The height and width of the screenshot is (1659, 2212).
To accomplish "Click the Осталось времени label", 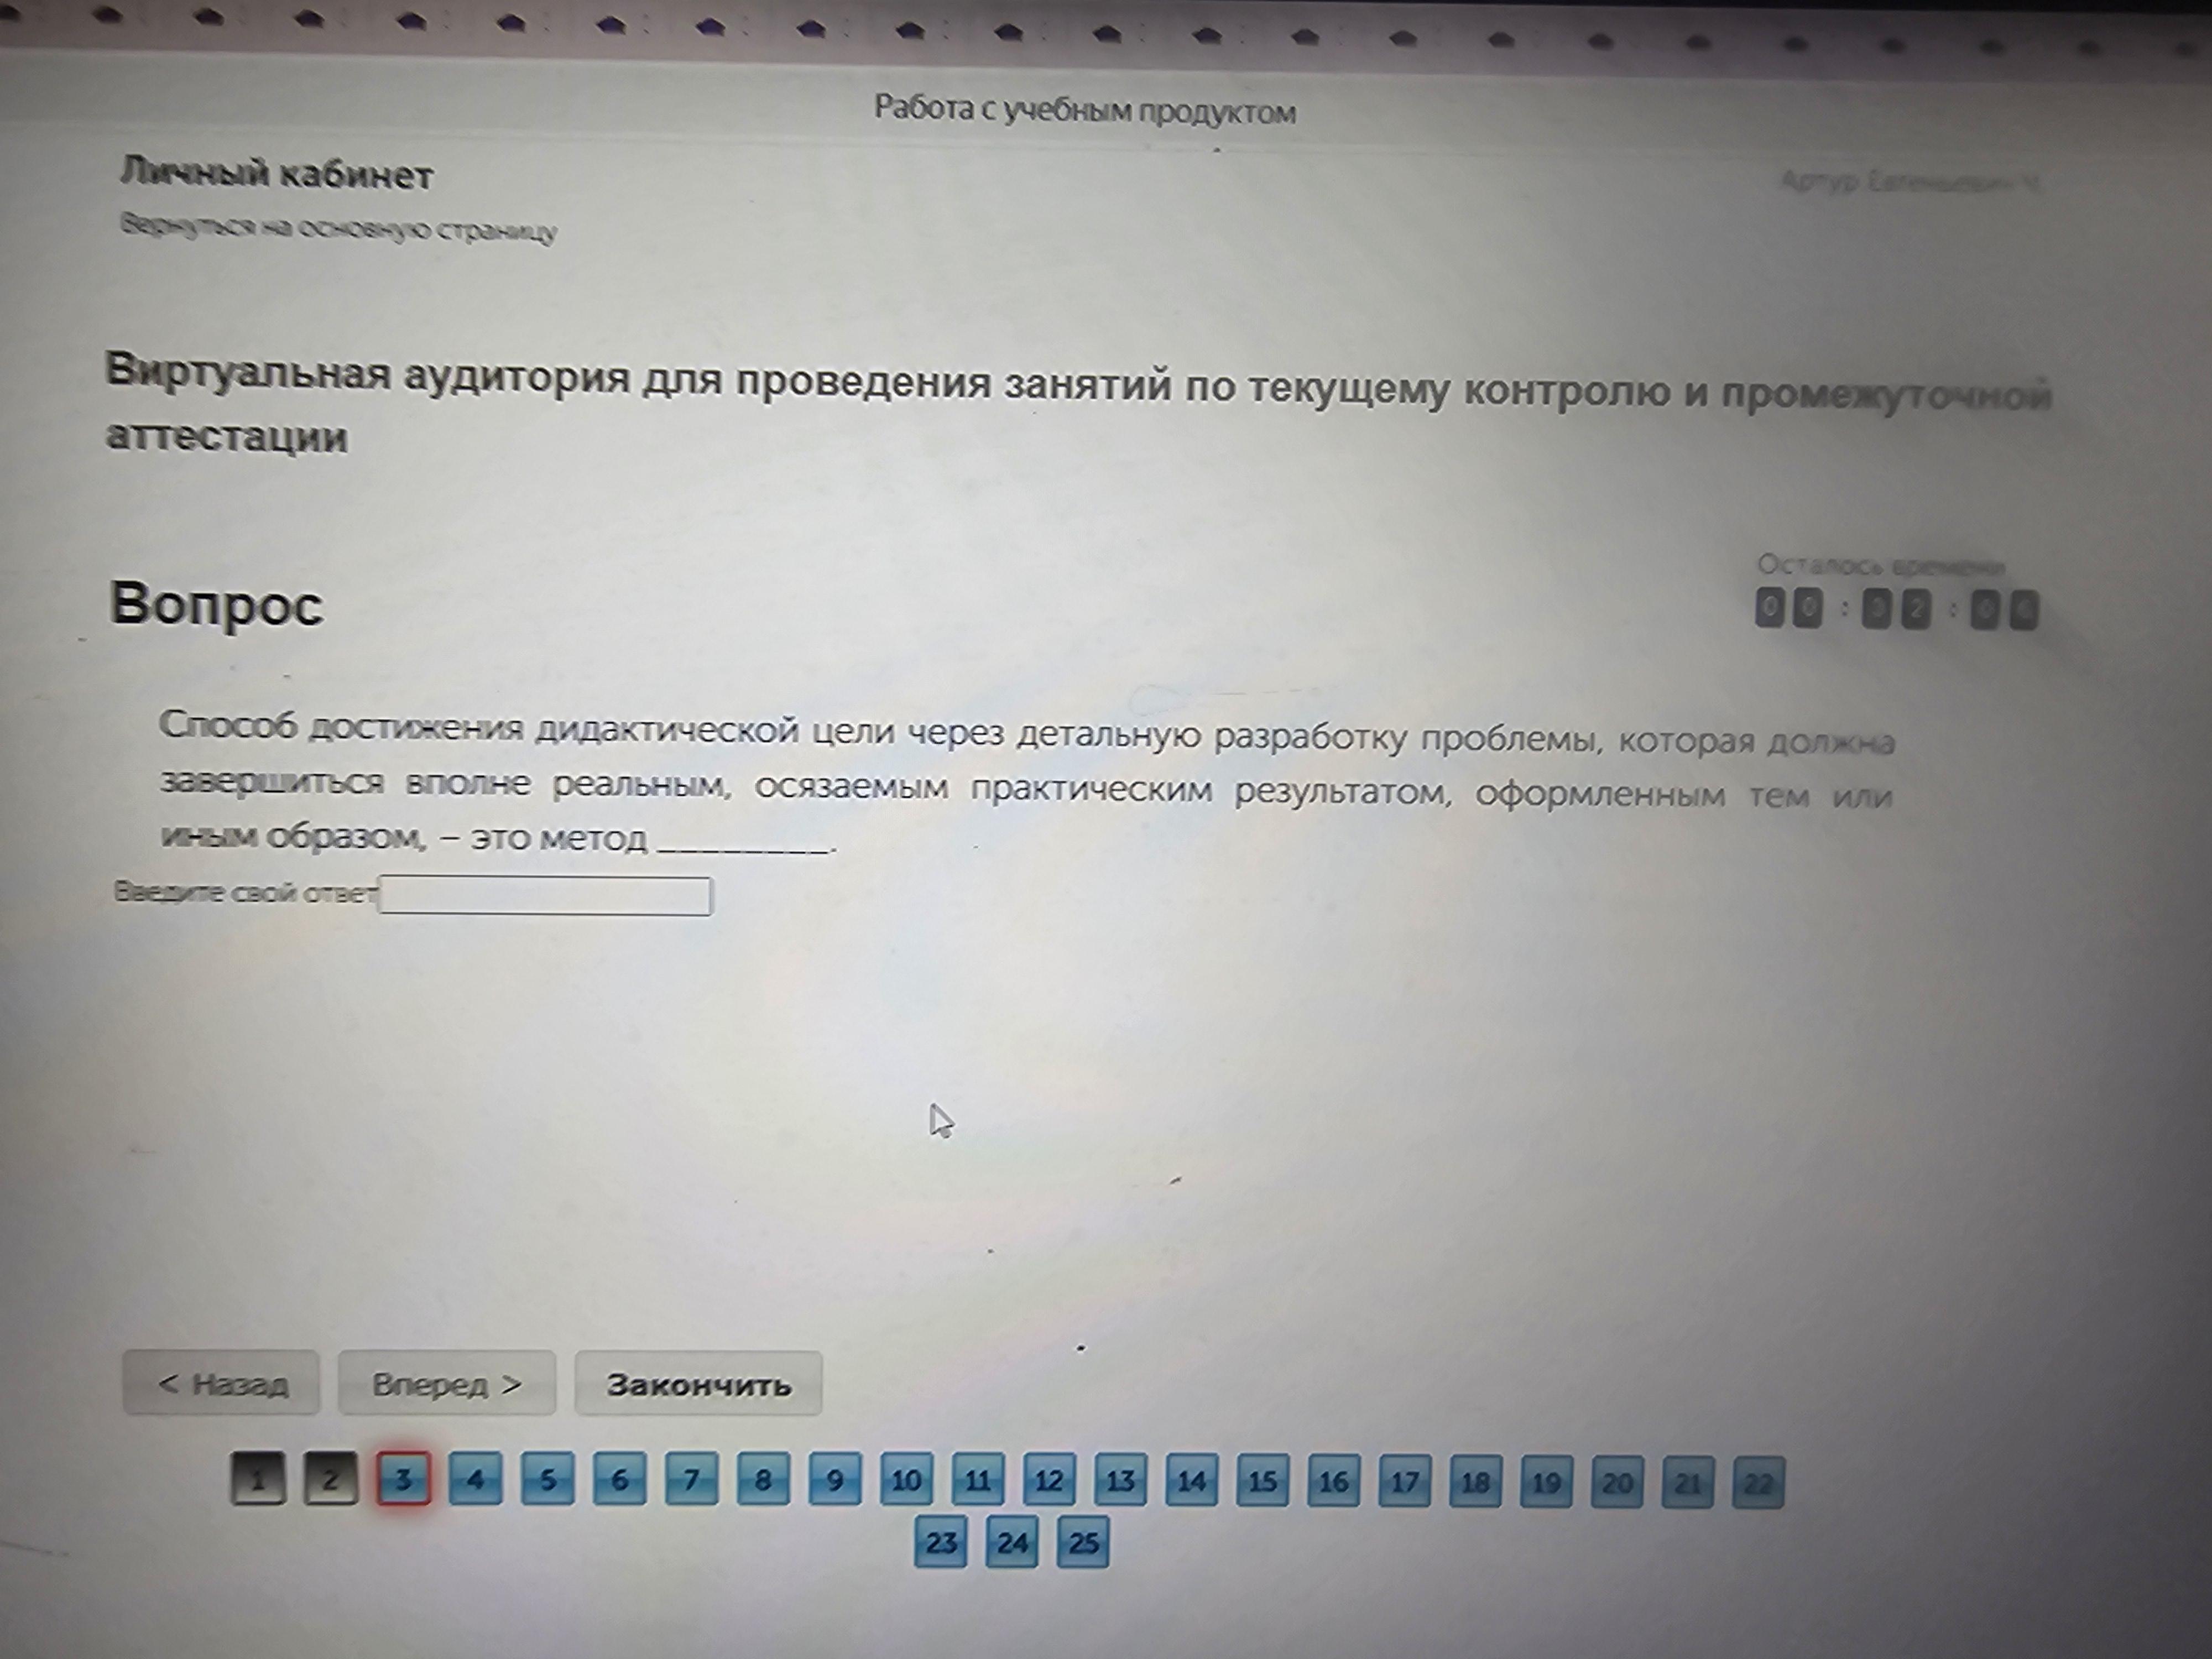I will click(1881, 566).
